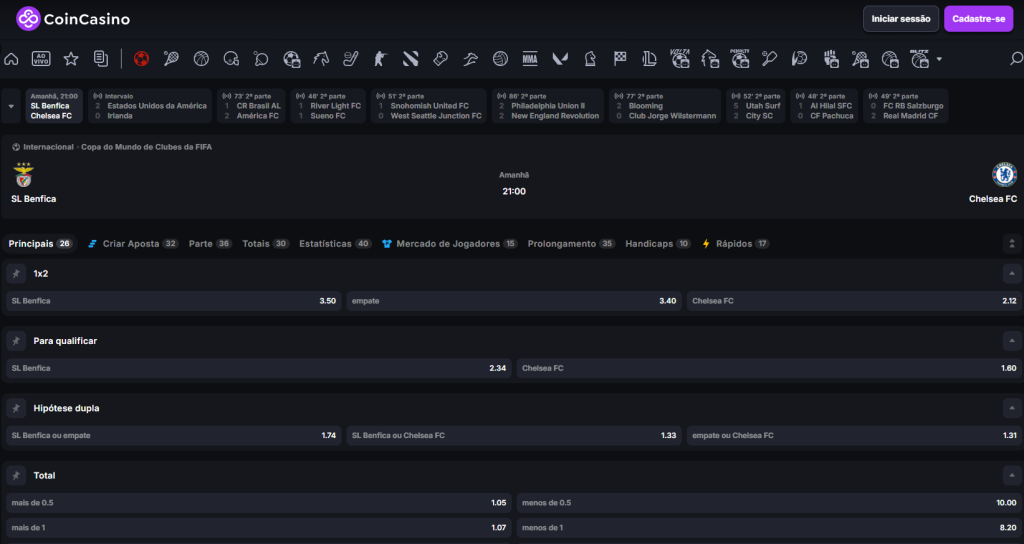1024x544 pixels.
Task: Select the Valorant icon
Action: tap(560, 59)
